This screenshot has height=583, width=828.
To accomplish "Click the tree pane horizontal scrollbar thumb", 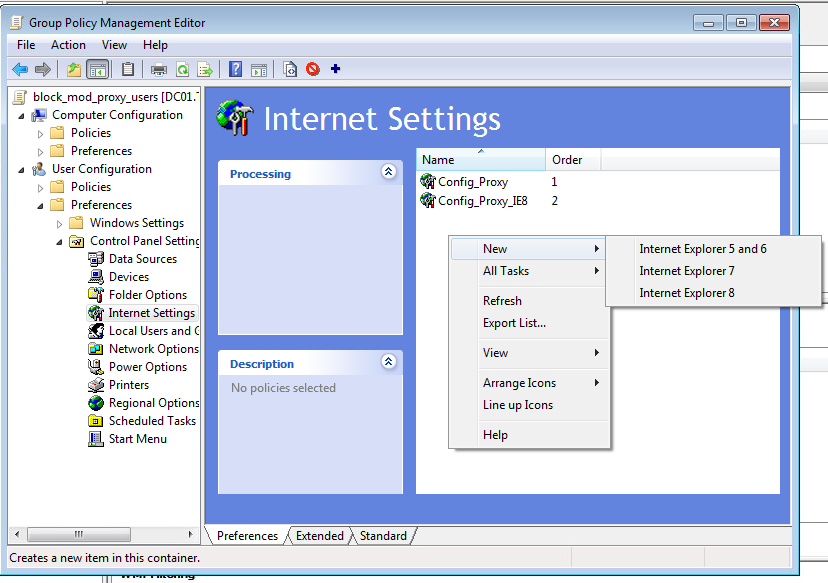I will 79,534.
